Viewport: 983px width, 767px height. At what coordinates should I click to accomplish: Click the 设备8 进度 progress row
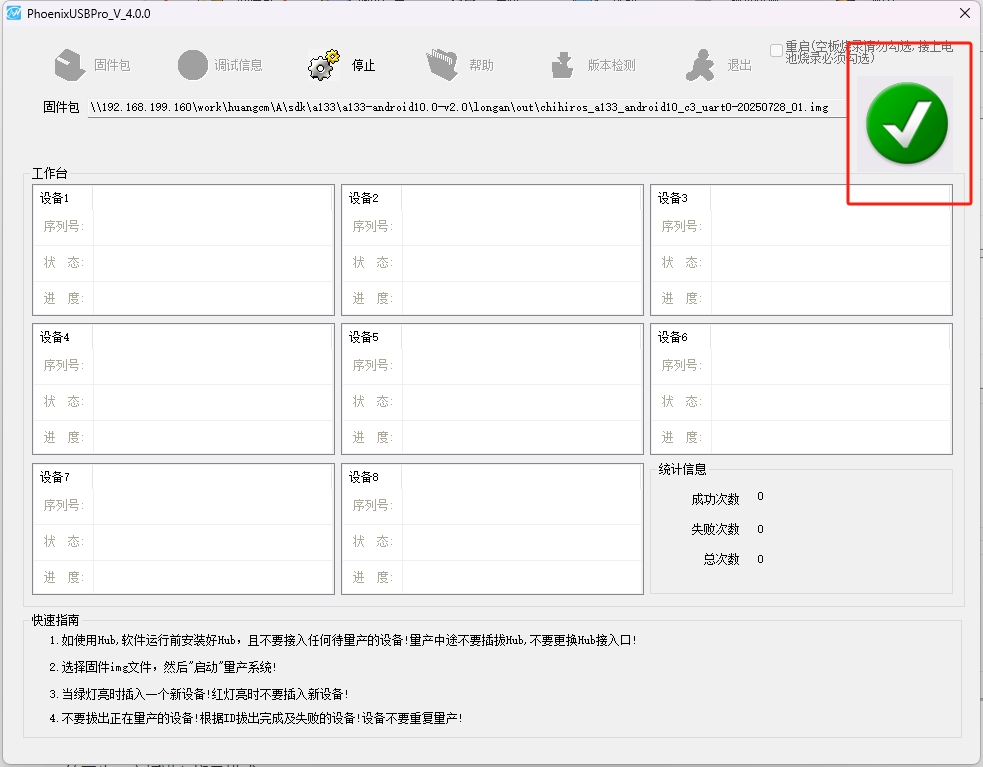tap(522, 577)
